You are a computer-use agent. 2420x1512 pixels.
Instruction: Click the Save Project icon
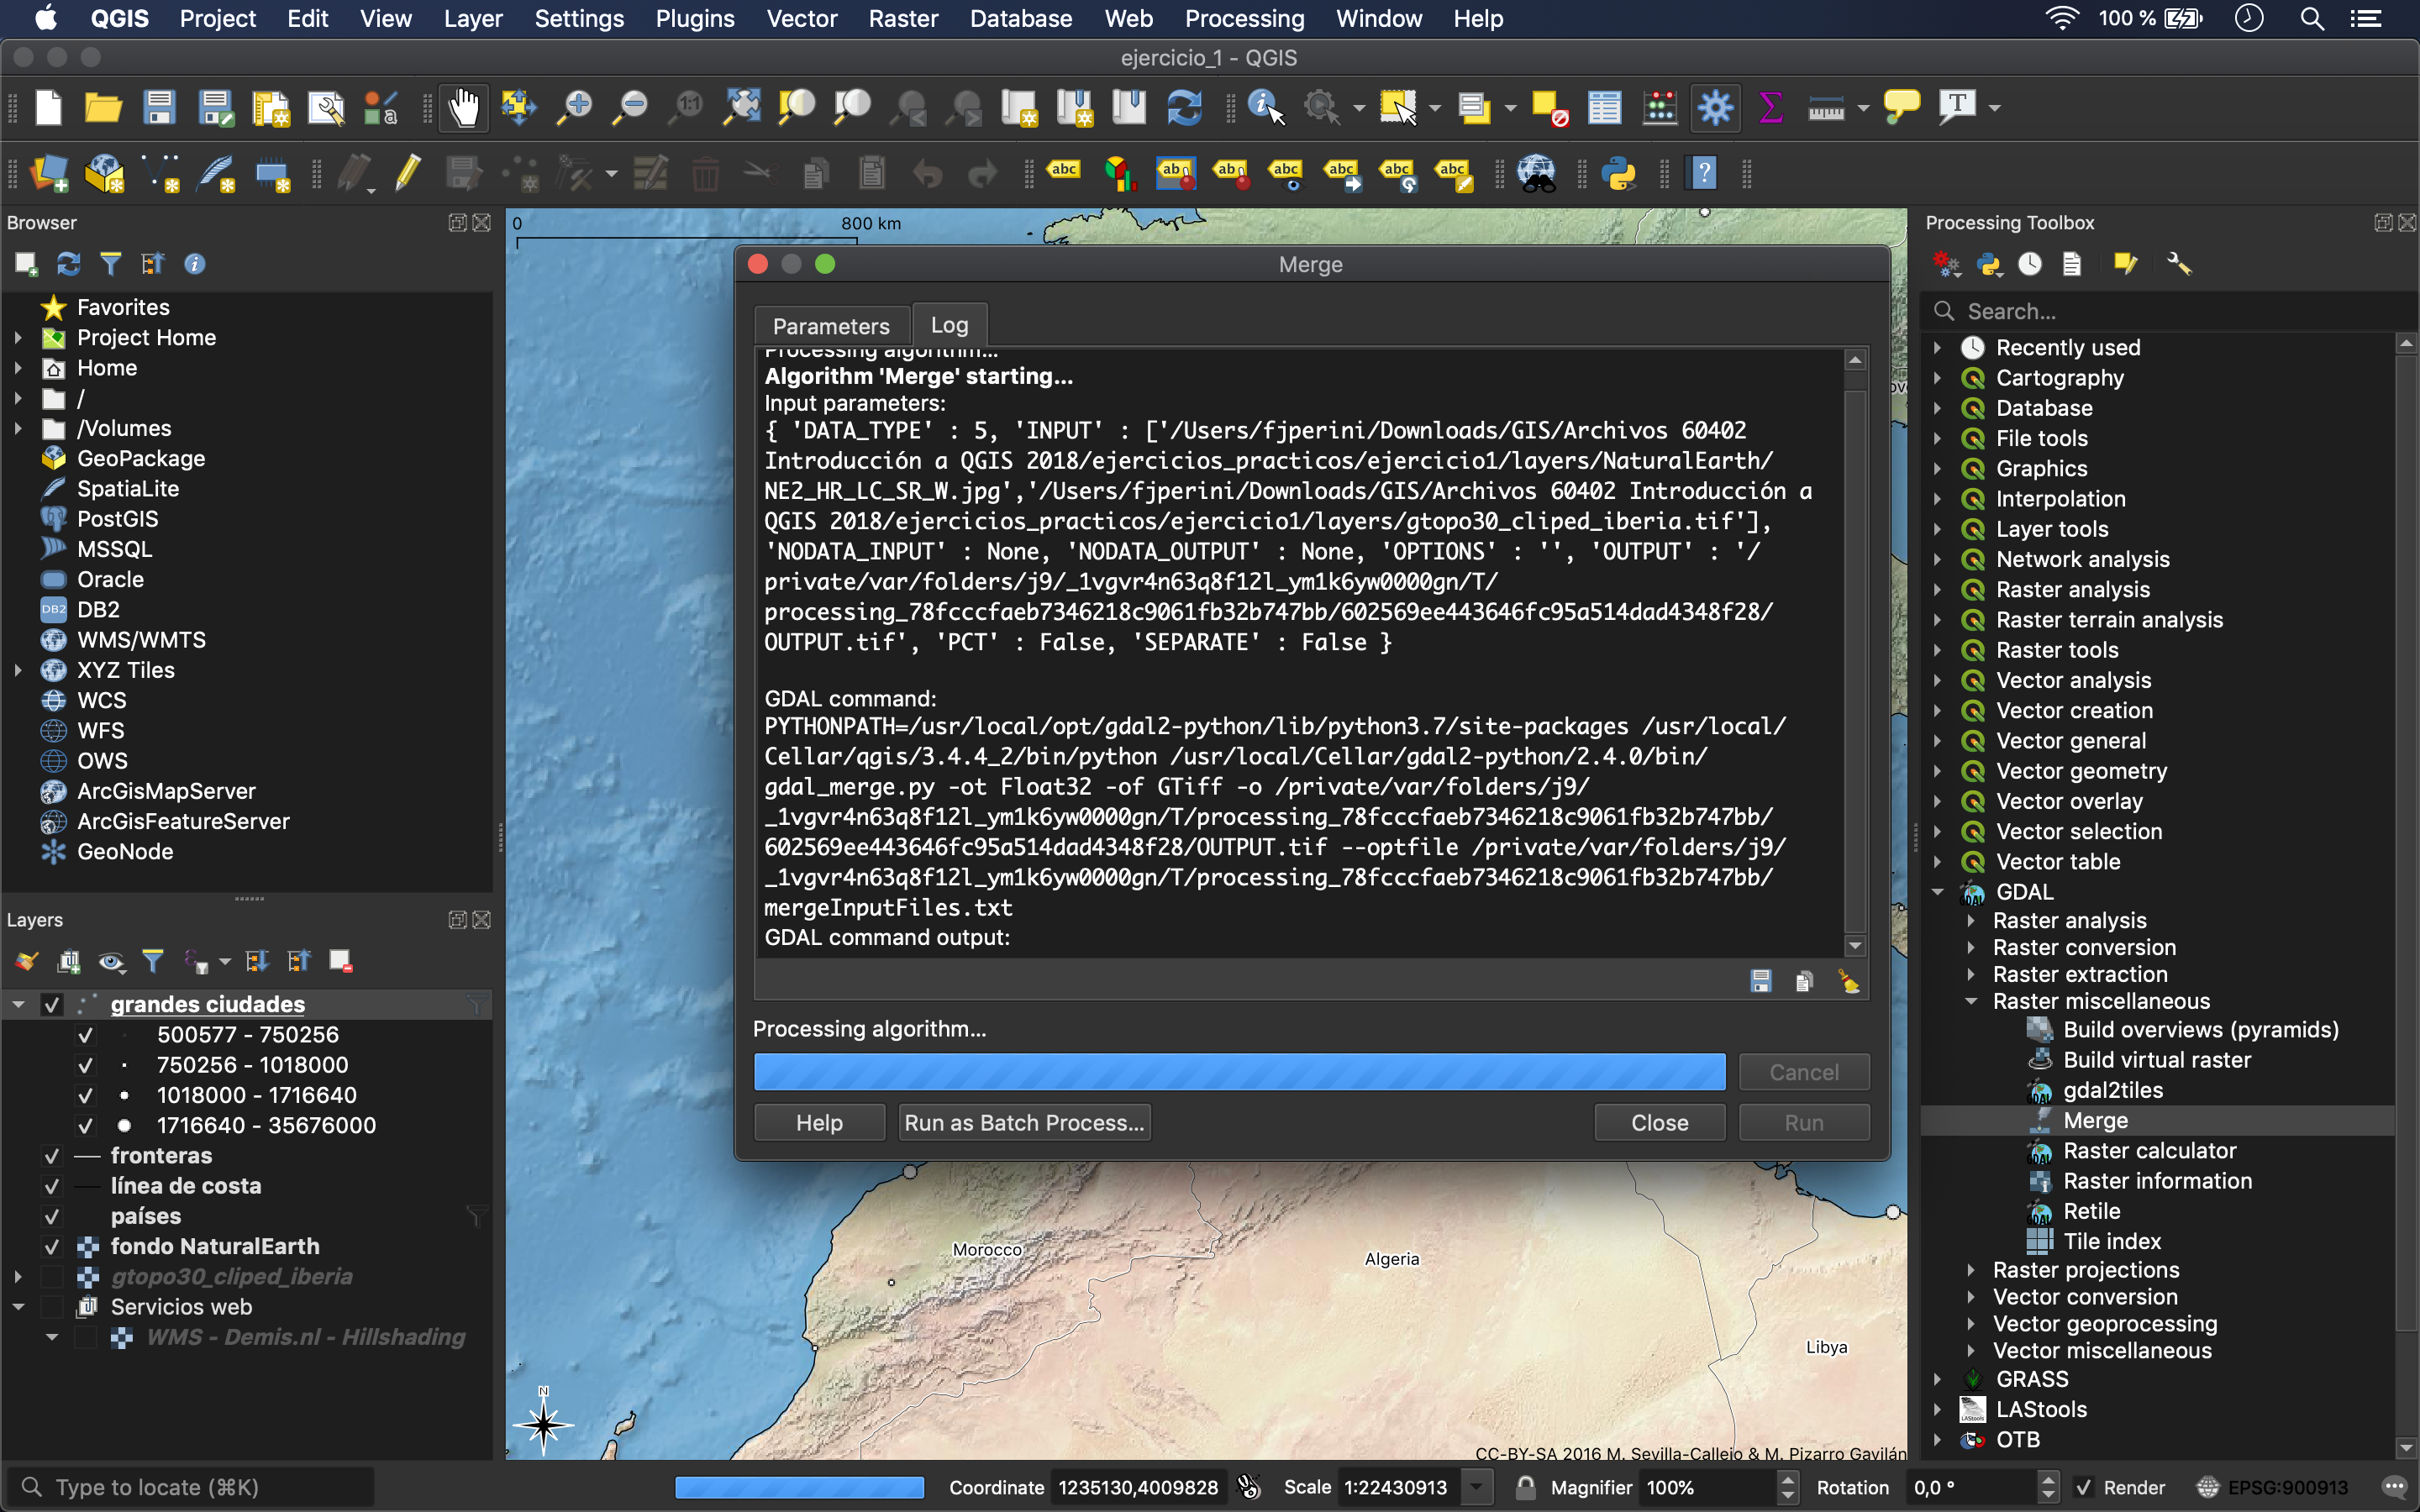point(159,107)
